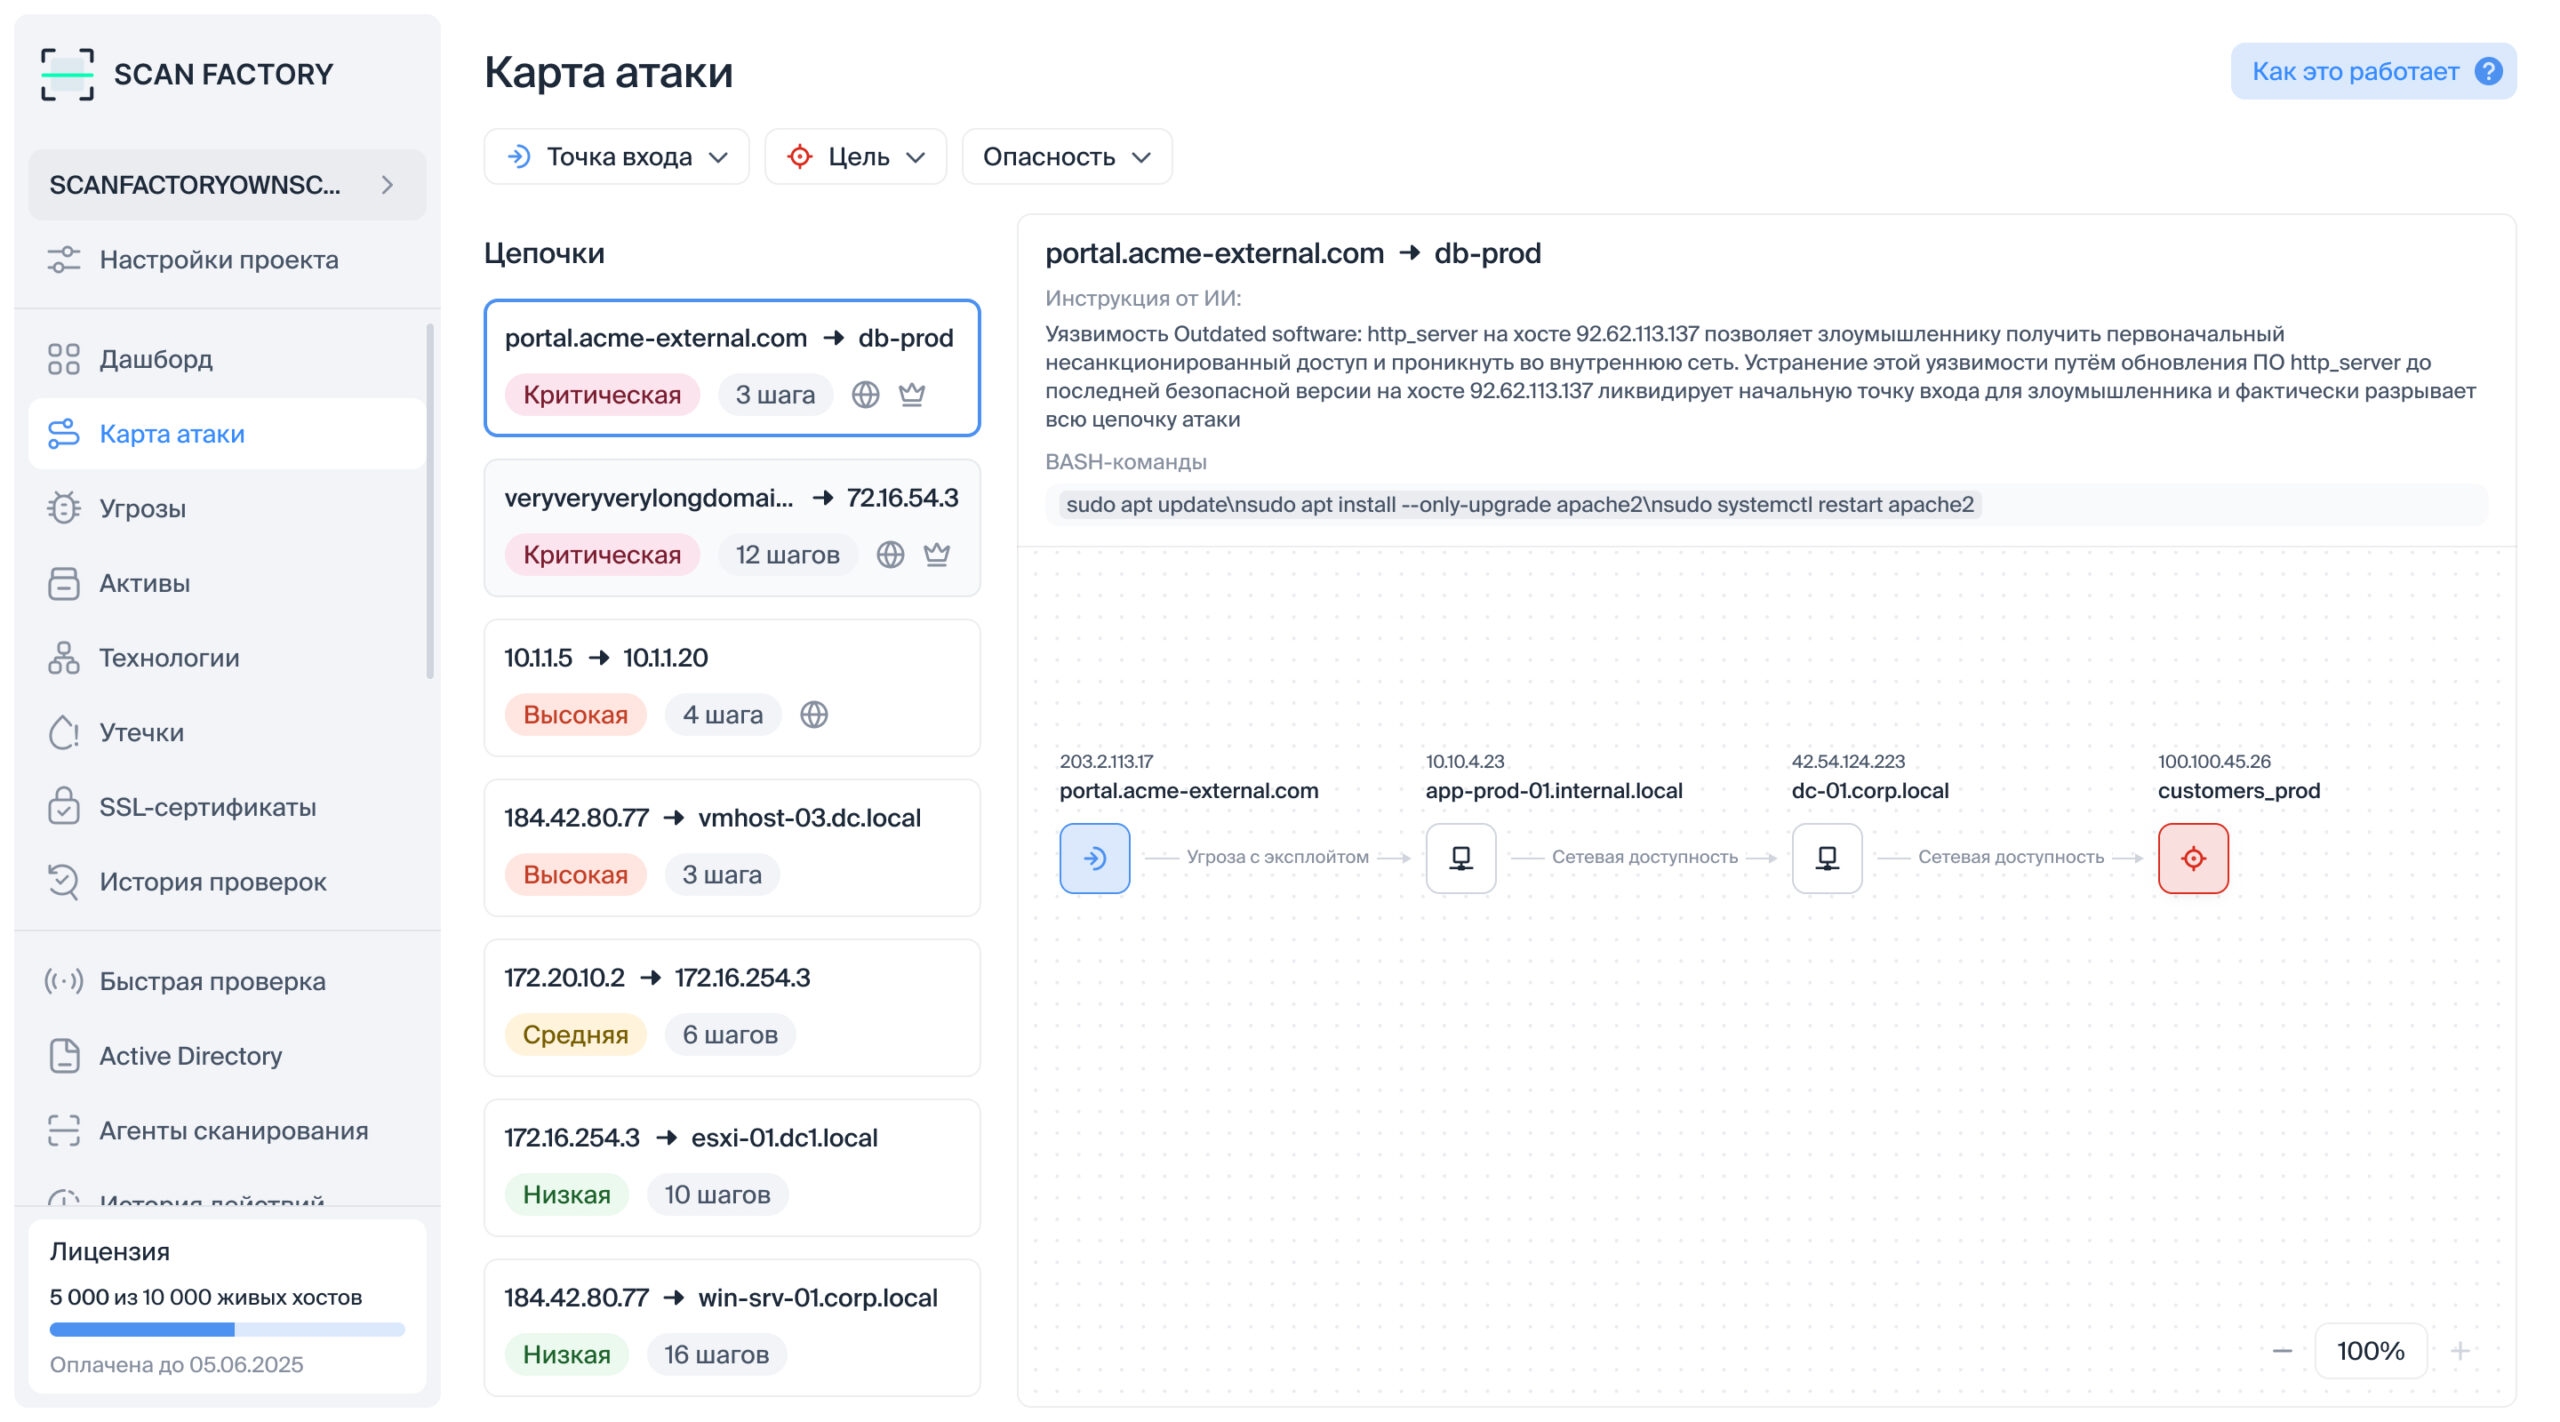The image size is (2560, 1422).
Task: Click the crown icon on veryveryverylong chain
Action: 936,555
